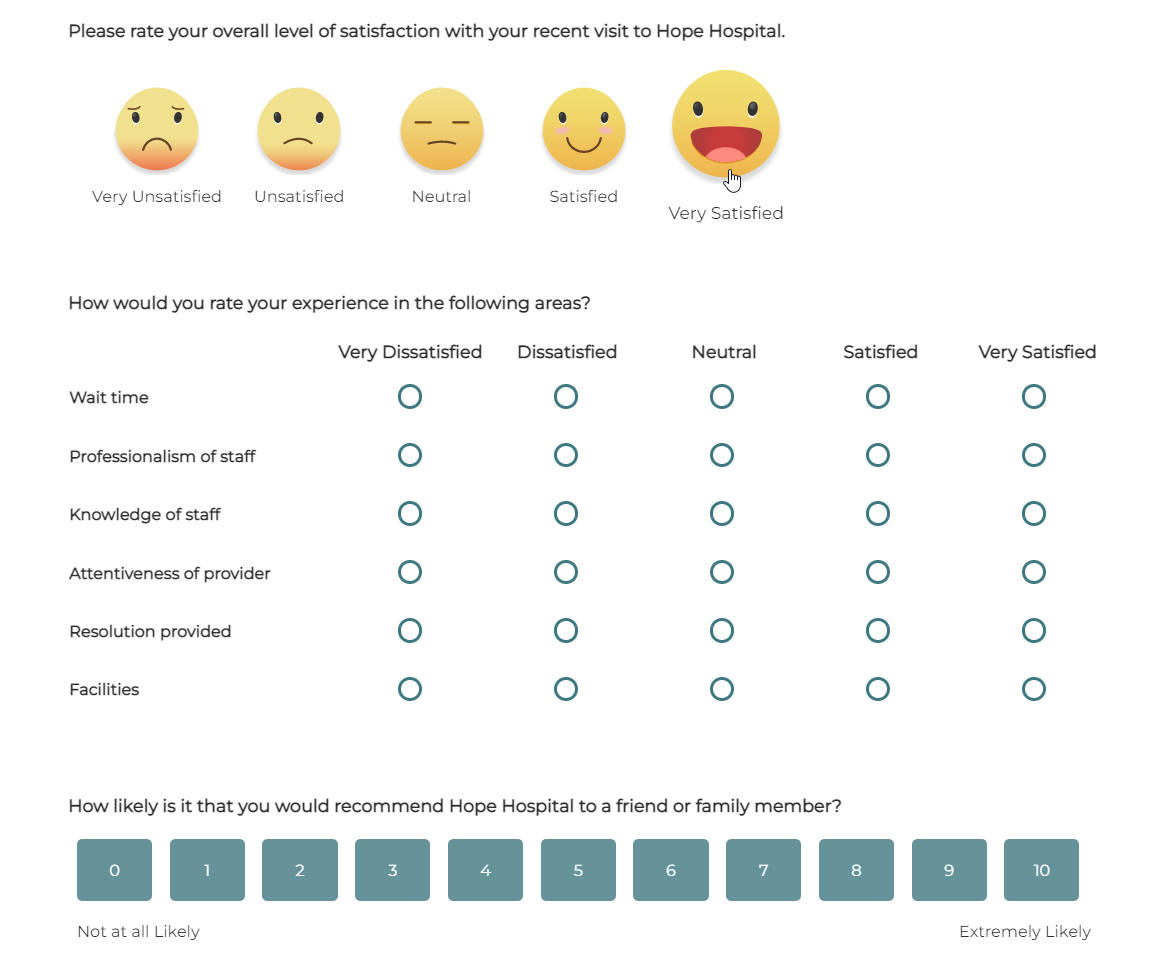Viewport: 1163px width, 956px height.
Task: Click the 8 recommendation score button
Action: point(856,870)
